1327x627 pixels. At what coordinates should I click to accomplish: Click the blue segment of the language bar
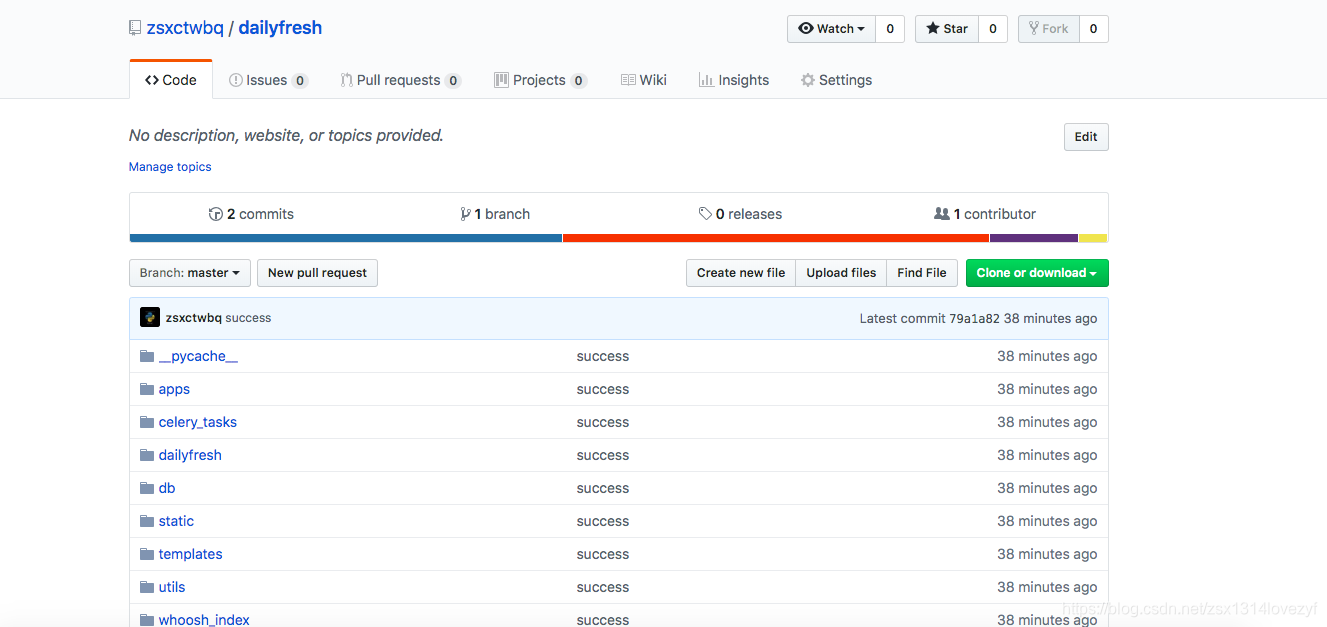[x=346, y=238]
